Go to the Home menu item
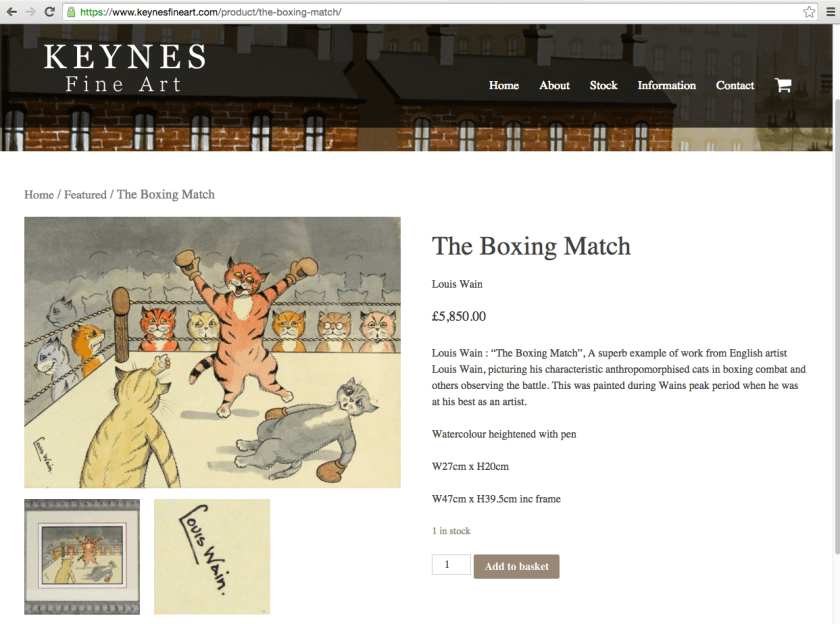Image resolution: width=840 pixels, height=624 pixels. (504, 85)
